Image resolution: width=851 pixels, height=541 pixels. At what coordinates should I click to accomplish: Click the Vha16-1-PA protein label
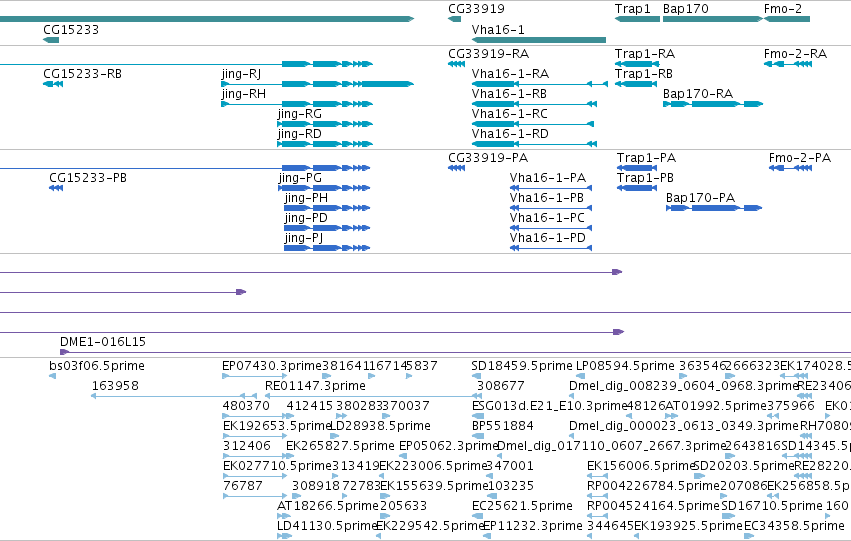coord(548,178)
